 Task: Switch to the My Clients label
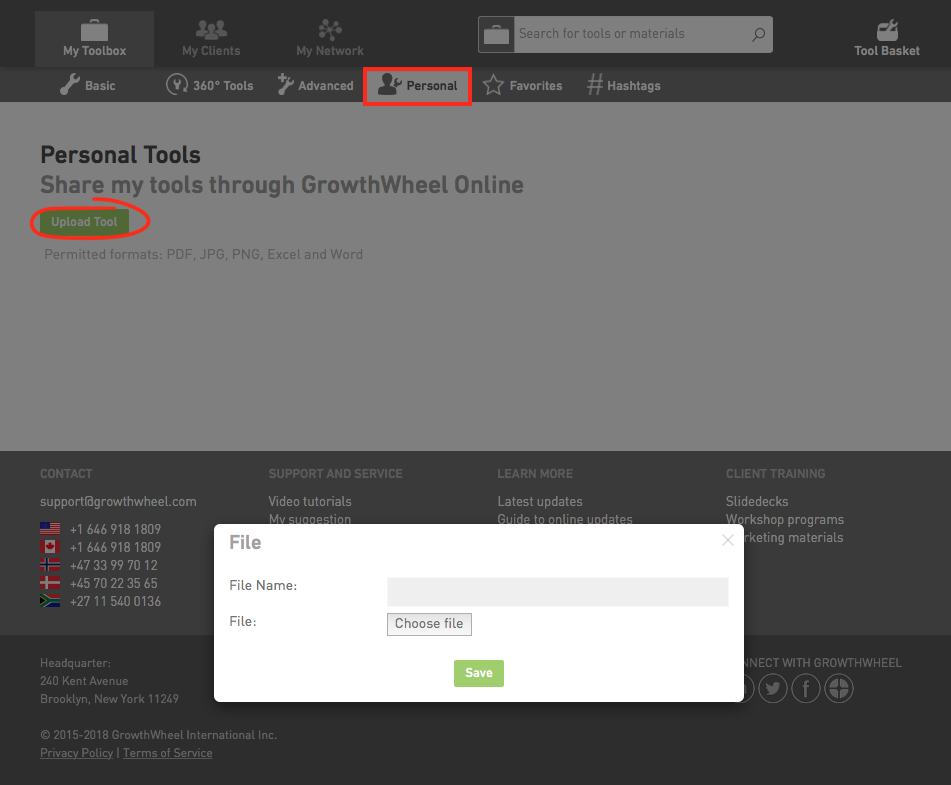(x=211, y=51)
